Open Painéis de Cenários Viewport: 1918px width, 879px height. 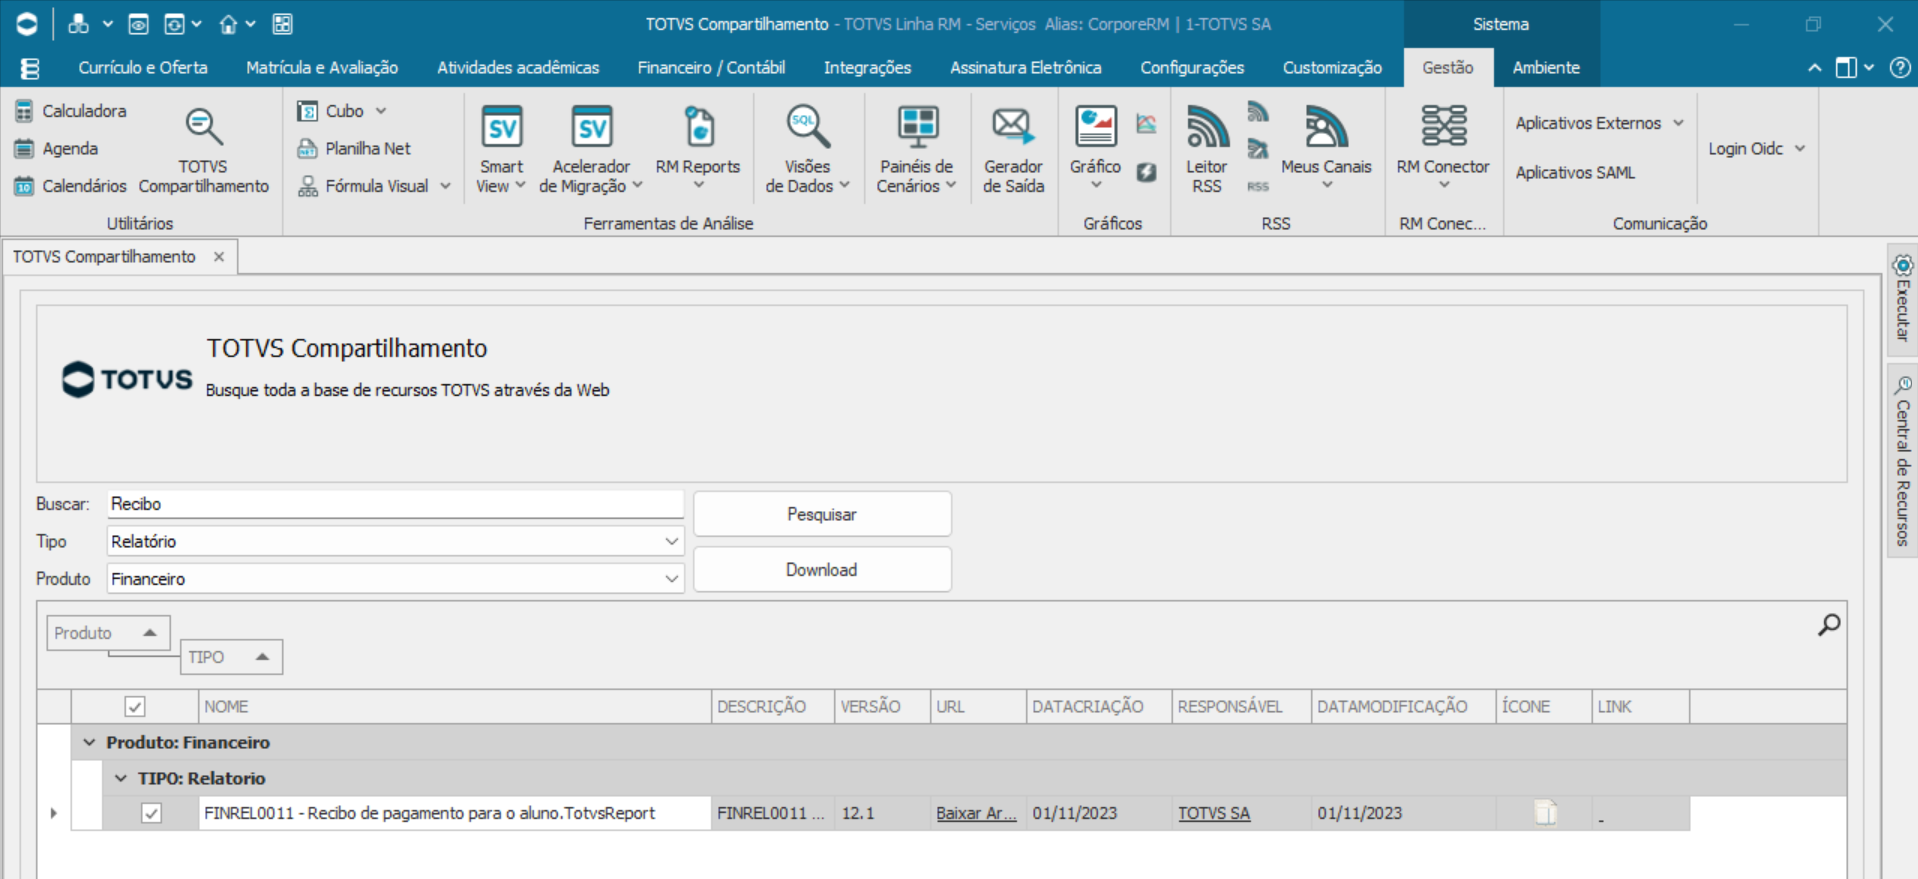click(x=916, y=151)
